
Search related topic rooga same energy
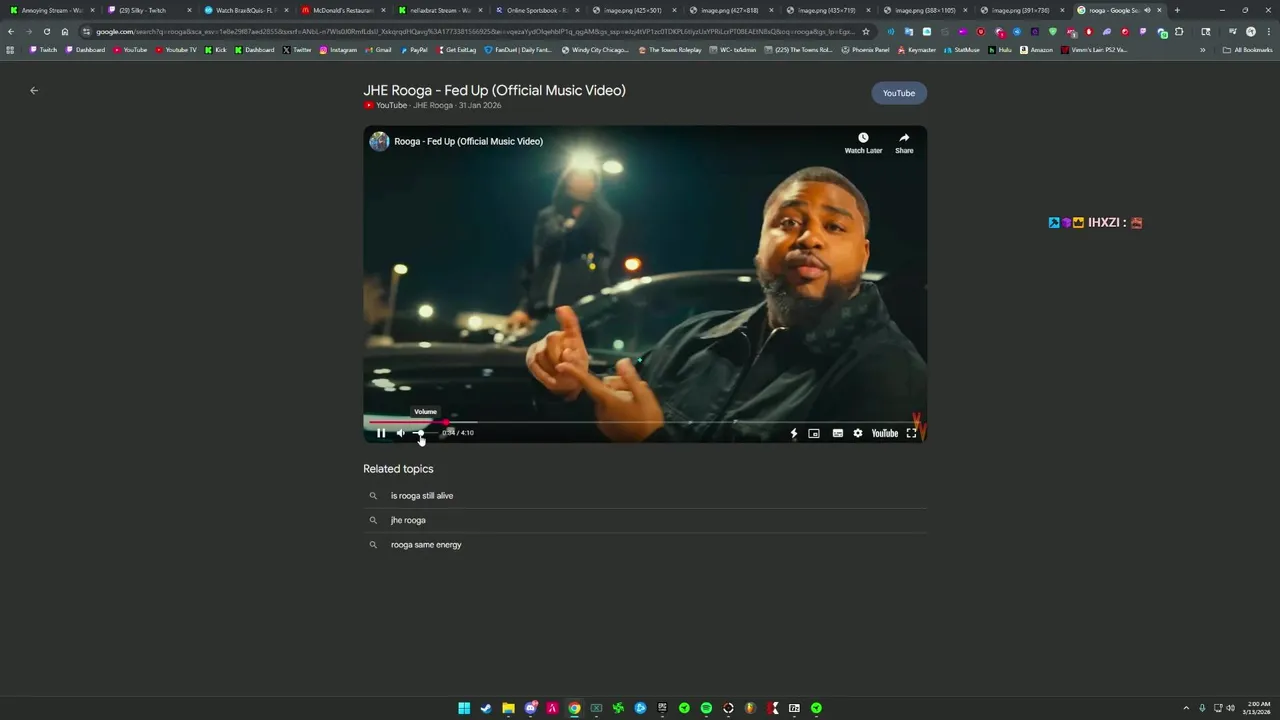(x=645, y=545)
